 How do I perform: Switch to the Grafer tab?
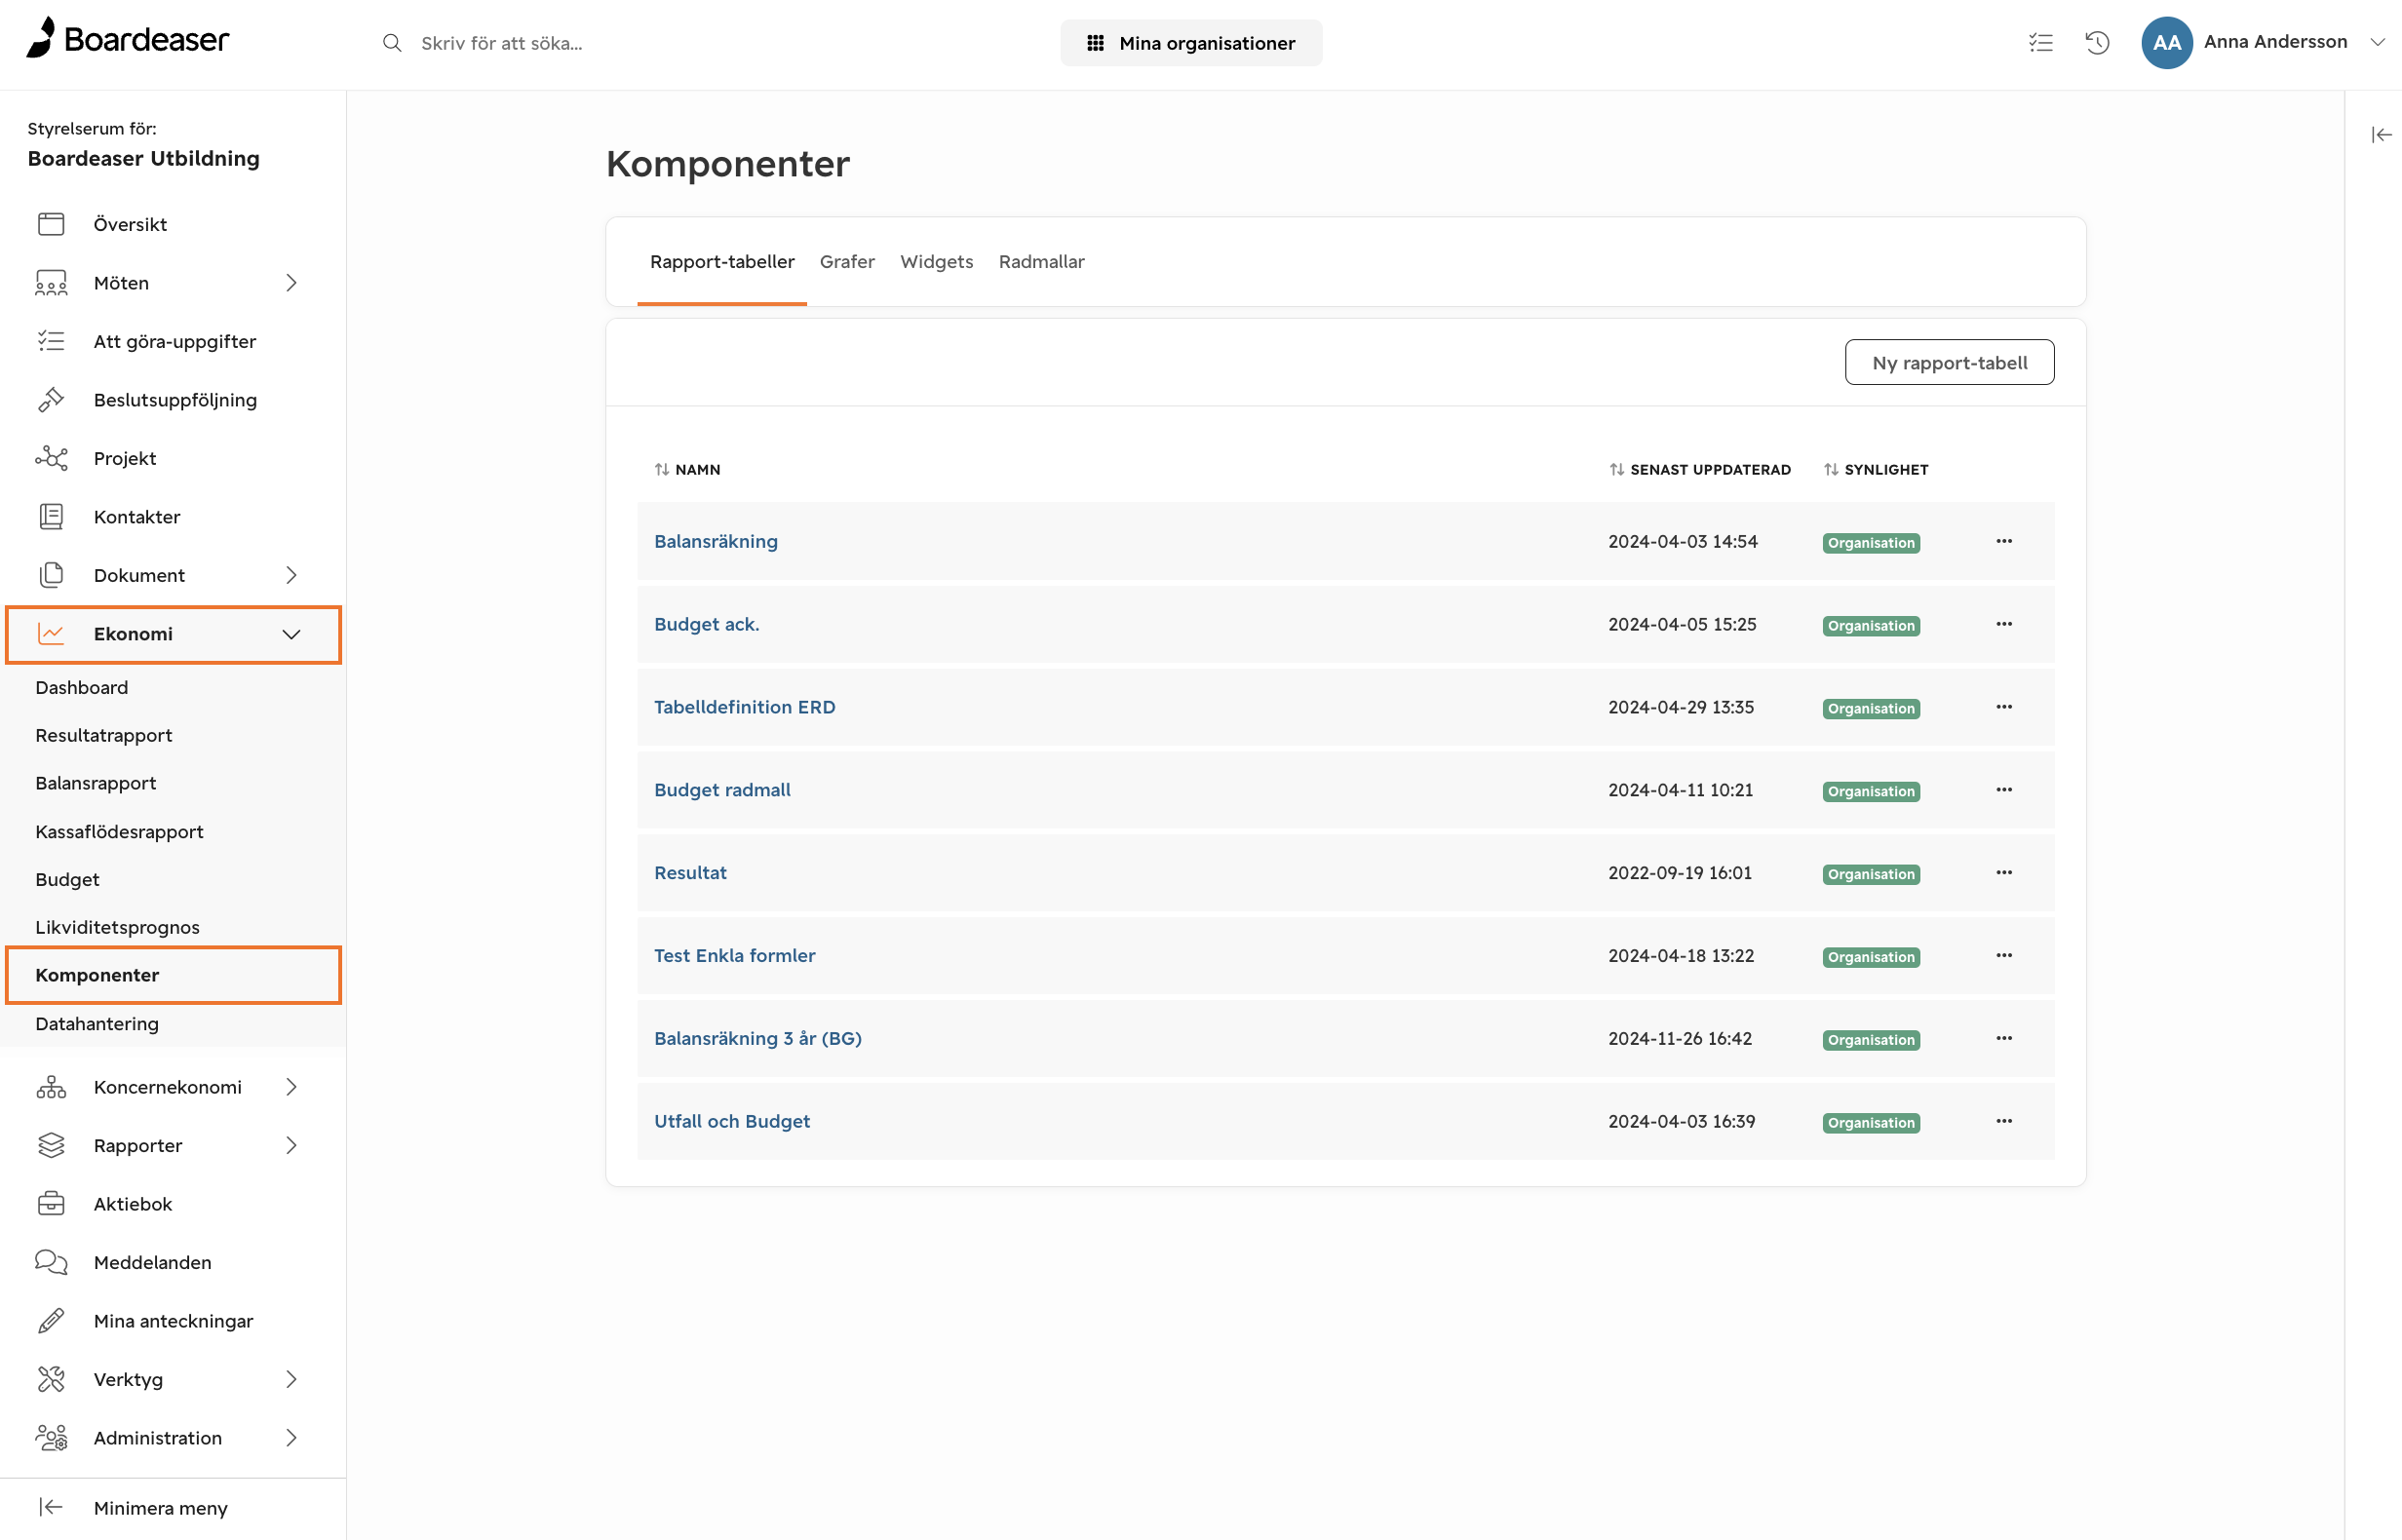[846, 261]
